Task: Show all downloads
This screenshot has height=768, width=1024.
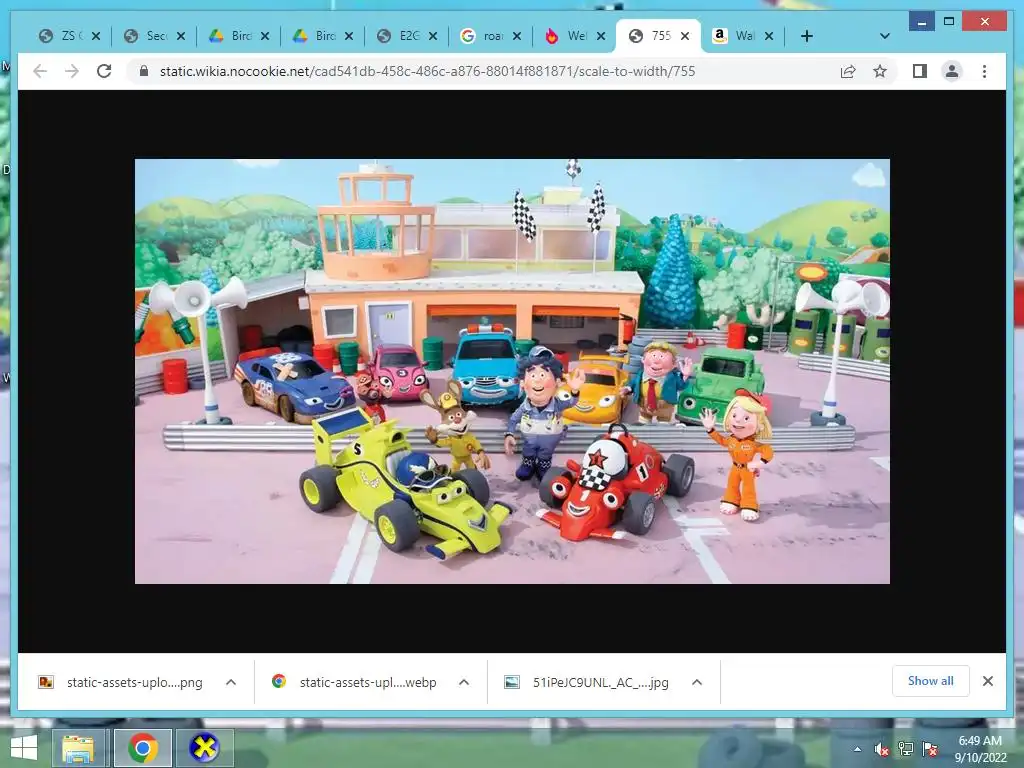Action: pos(931,681)
